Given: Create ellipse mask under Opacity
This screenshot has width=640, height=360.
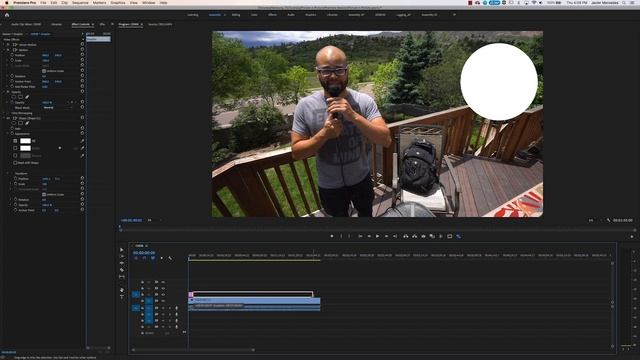Looking at the screenshot, I should [x=14, y=97].
